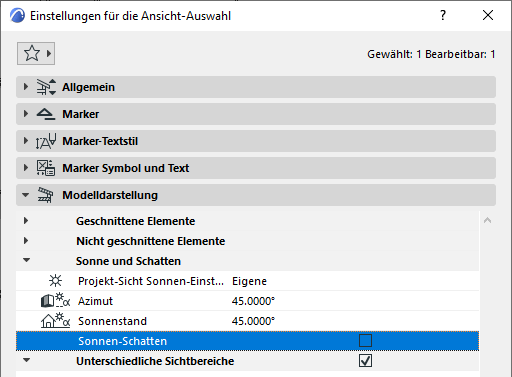Click the Modelldarstellung panel icon
Image resolution: width=512 pixels, height=377 pixels.
45,195
